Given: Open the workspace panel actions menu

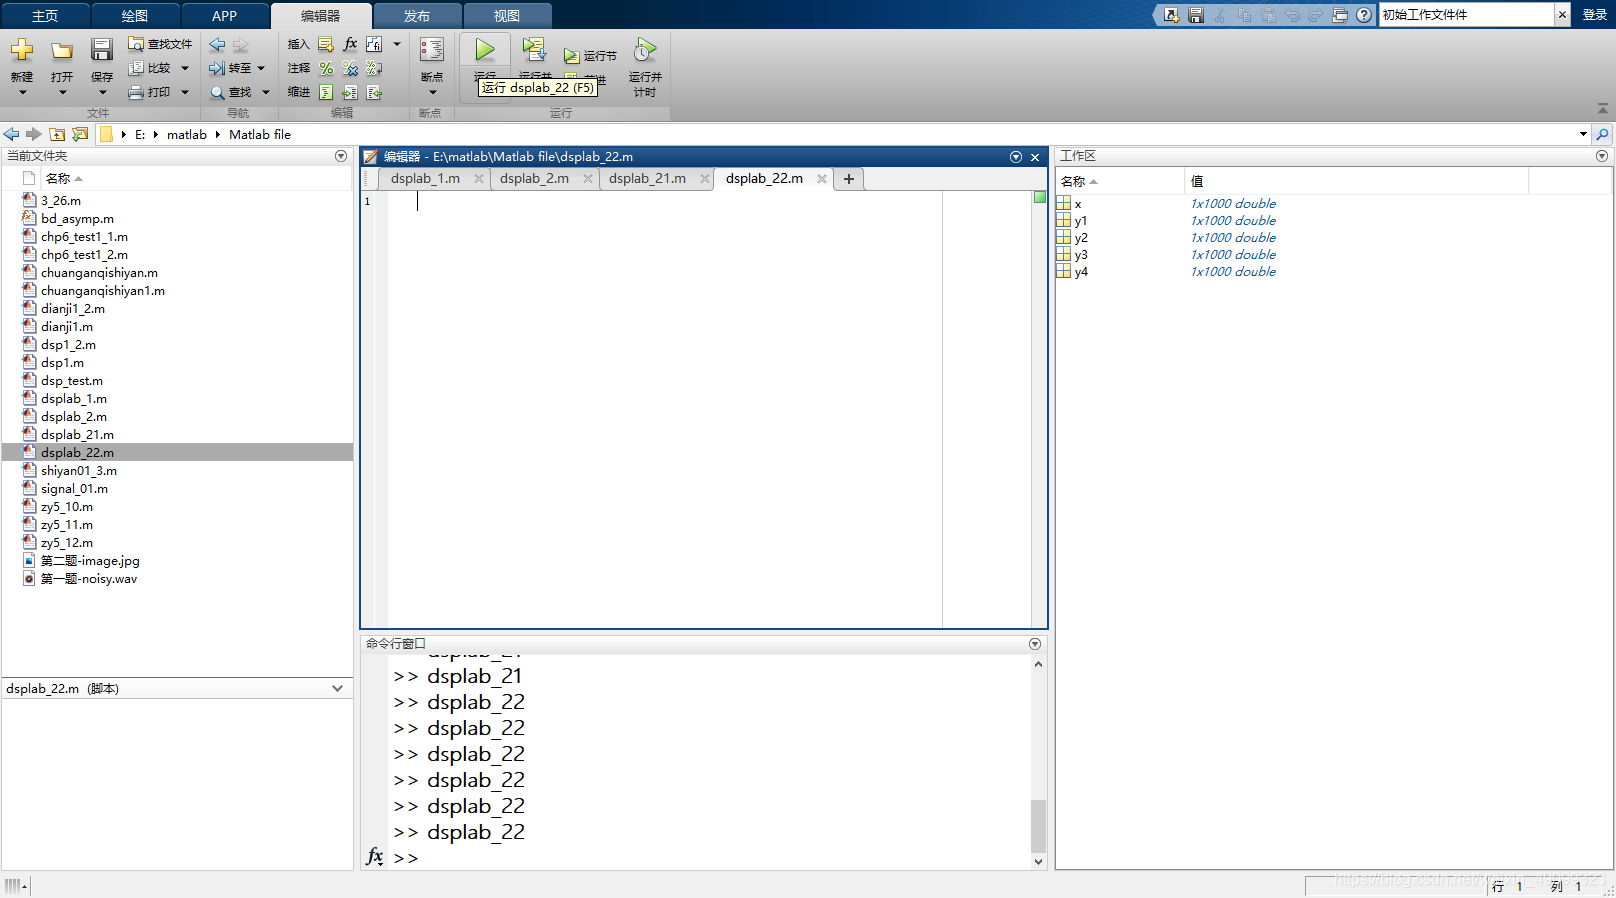Looking at the screenshot, I should click(x=1602, y=156).
